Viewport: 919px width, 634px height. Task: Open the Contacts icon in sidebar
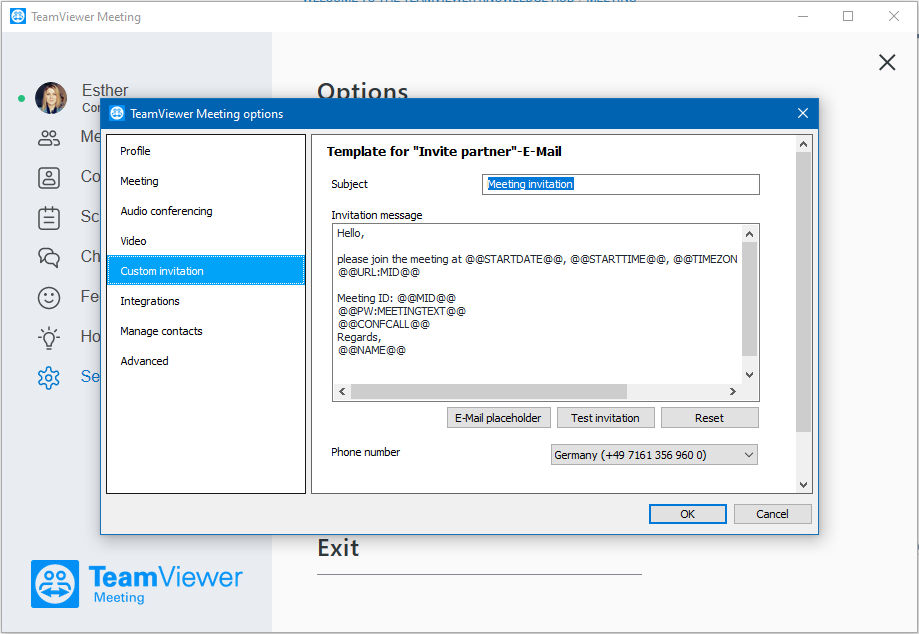(x=49, y=178)
